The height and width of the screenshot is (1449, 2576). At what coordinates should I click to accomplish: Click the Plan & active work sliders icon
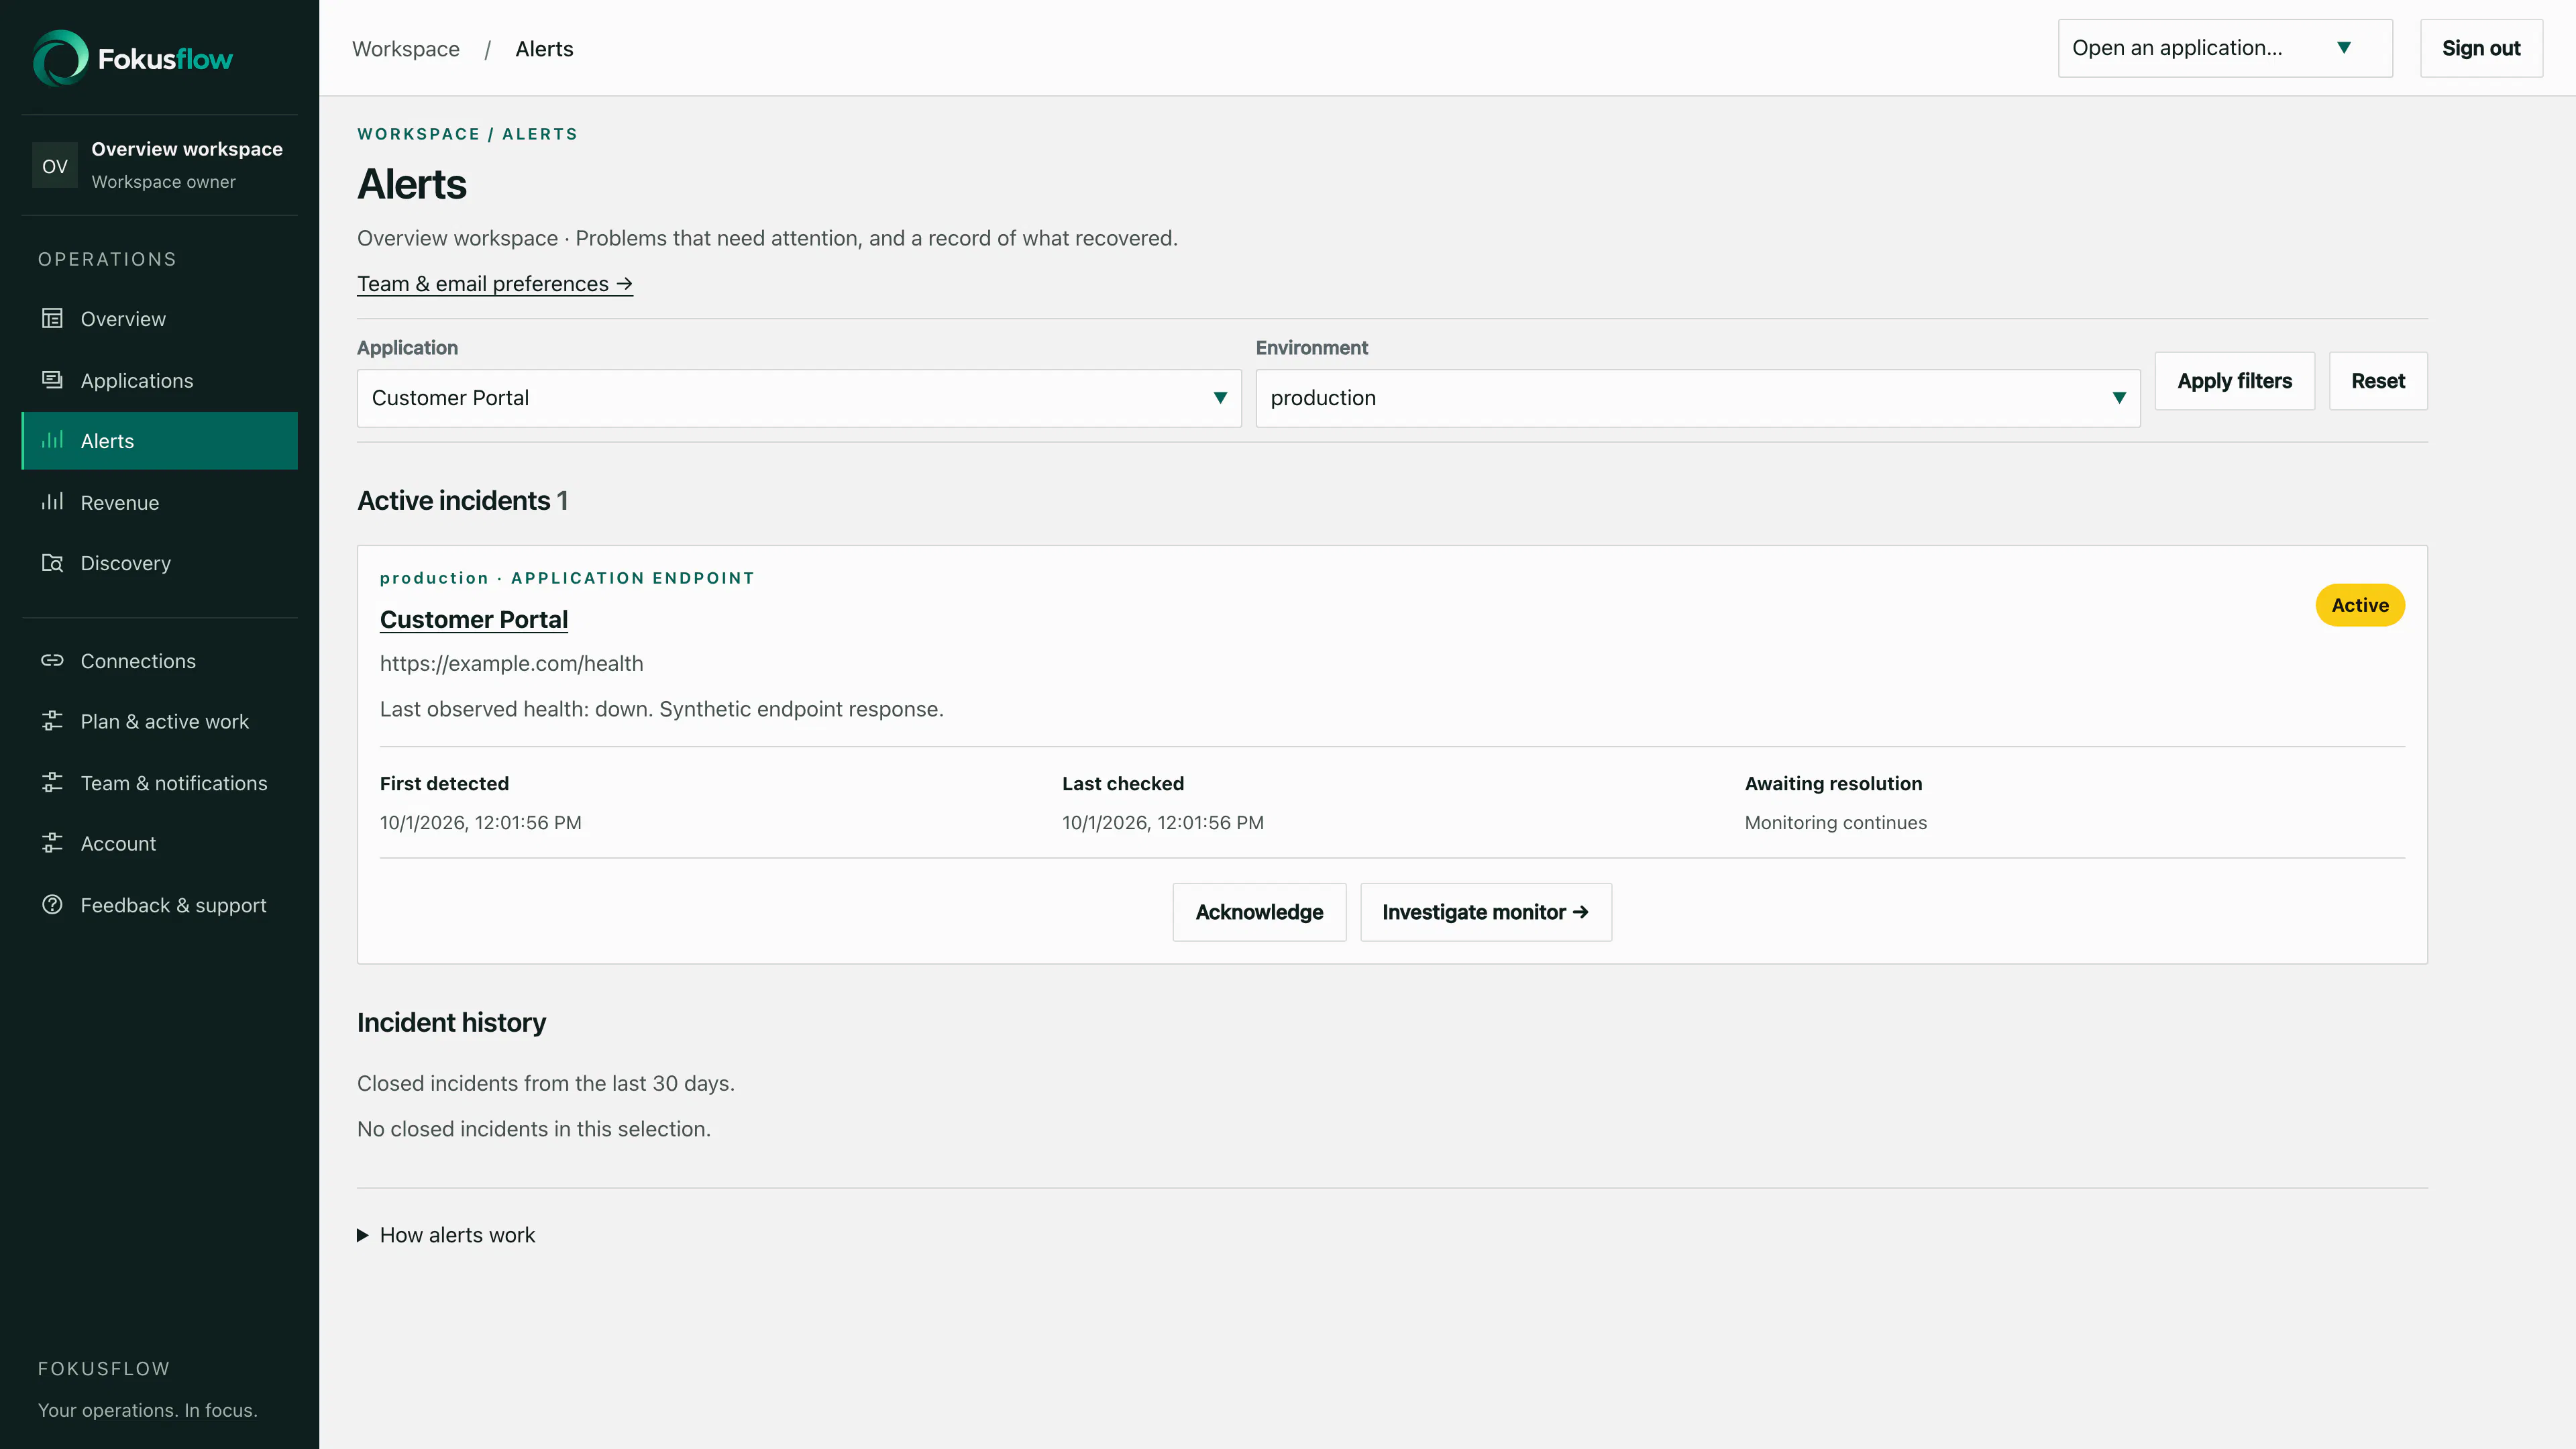coord(52,721)
